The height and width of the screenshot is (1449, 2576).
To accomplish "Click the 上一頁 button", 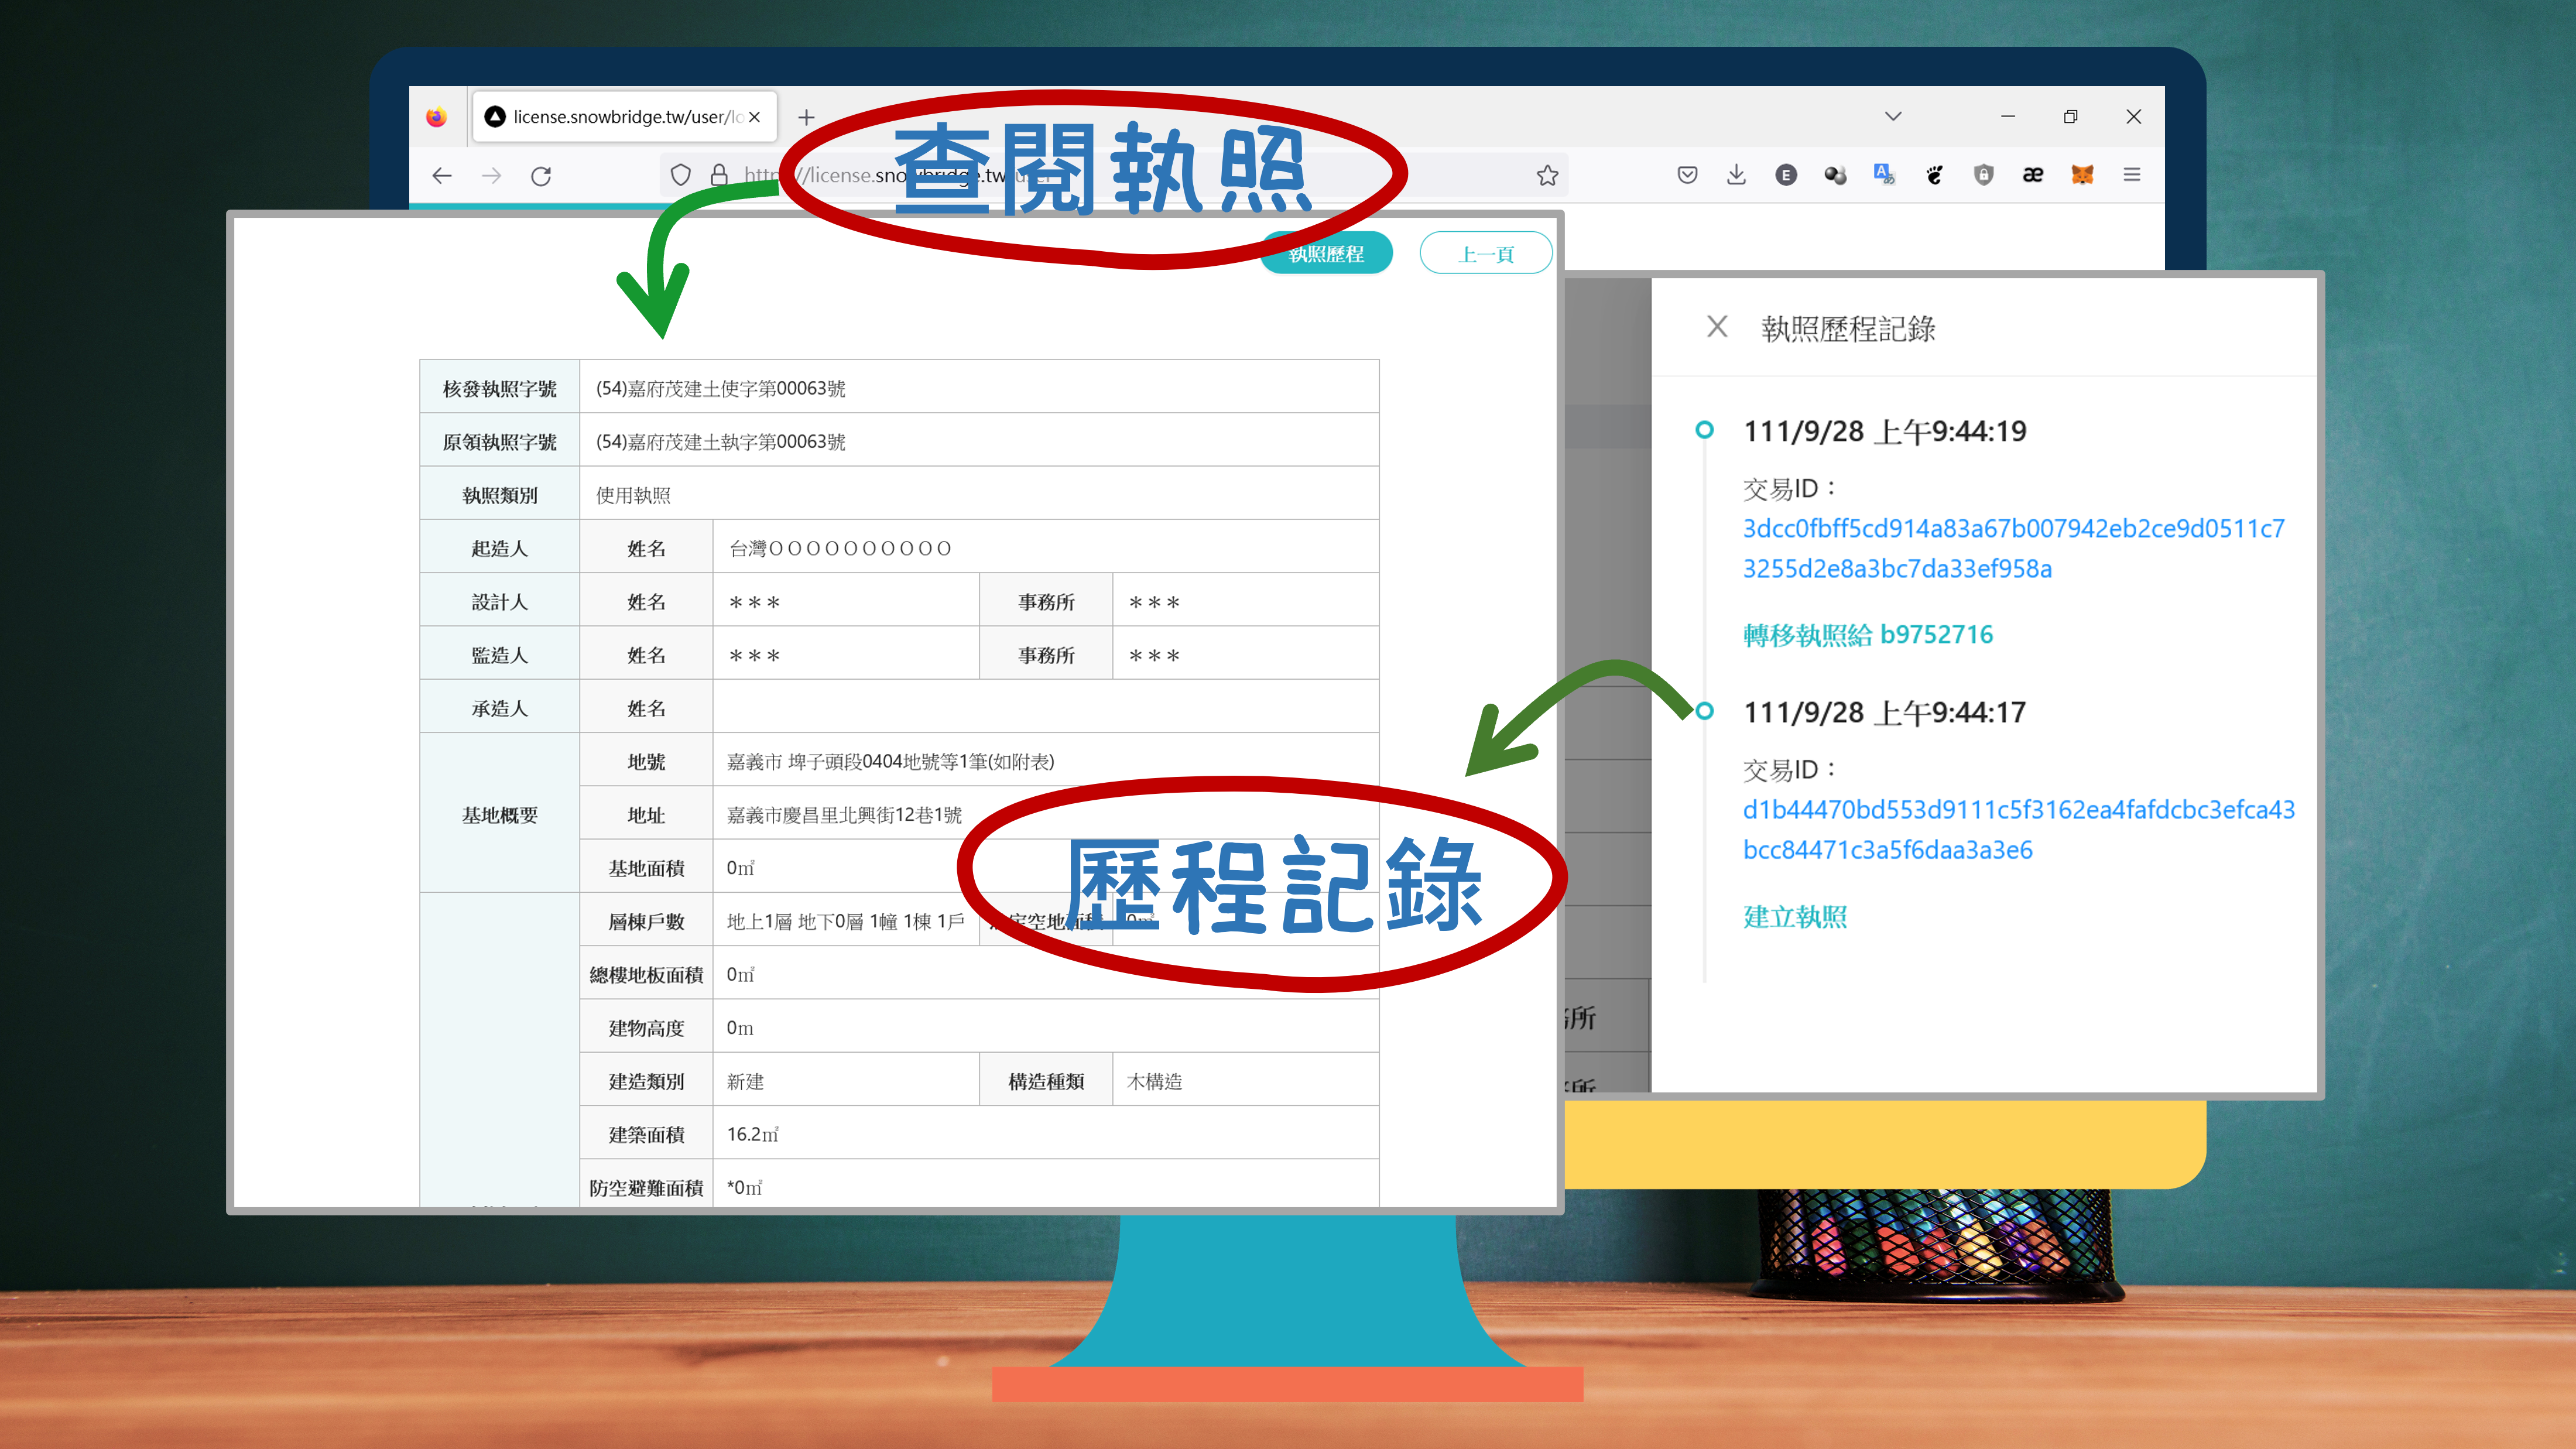I will [x=1485, y=254].
